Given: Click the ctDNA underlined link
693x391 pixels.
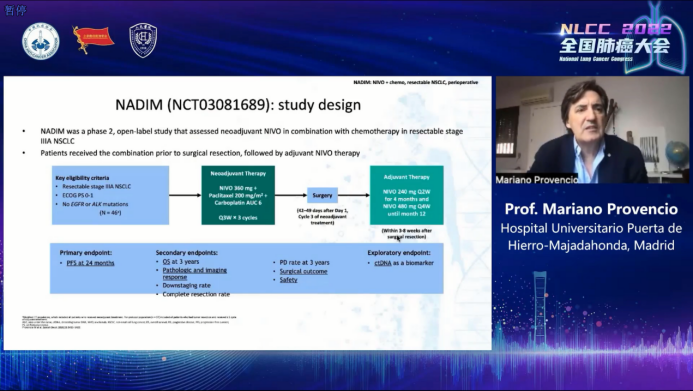Looking at the screenshot, I should pos(383,263).
